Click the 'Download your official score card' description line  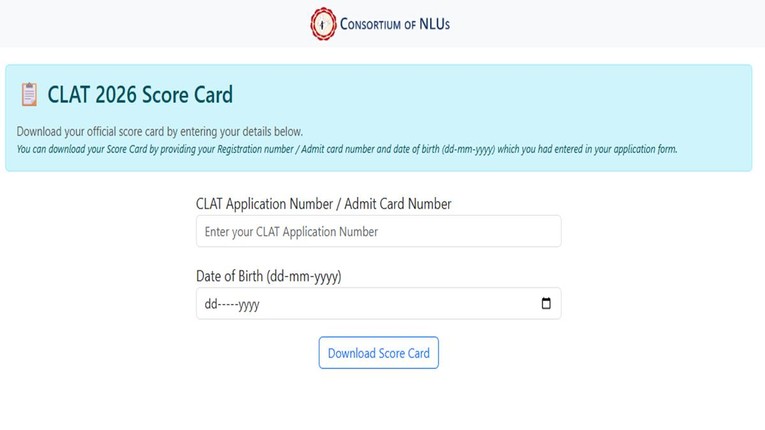(160, 132)
